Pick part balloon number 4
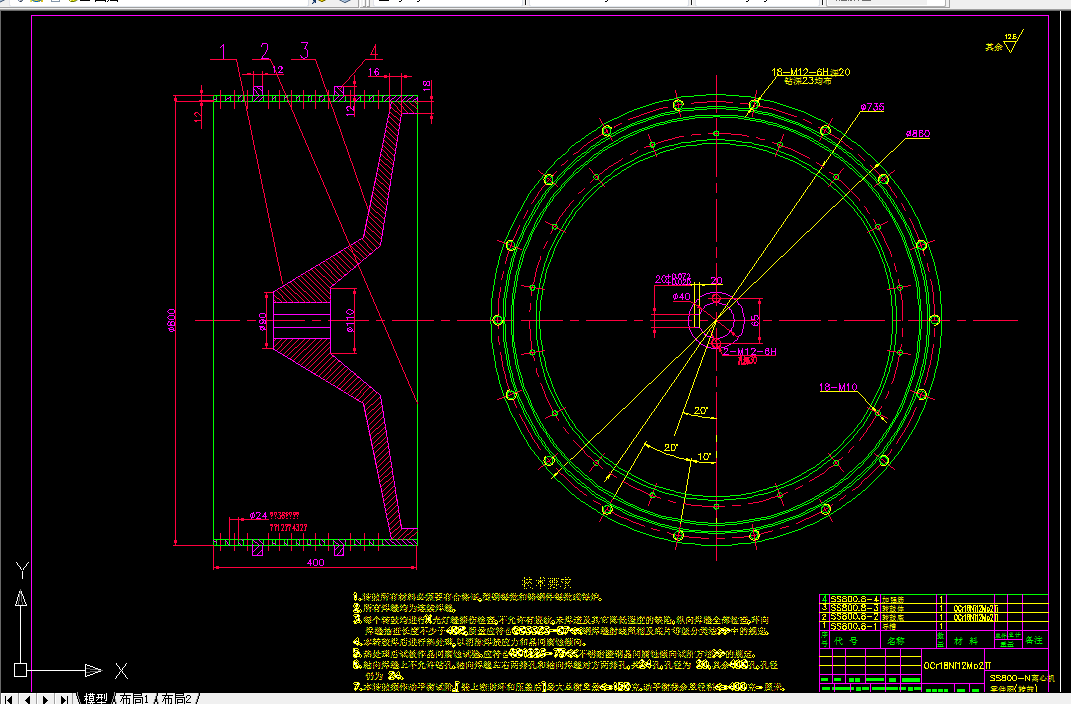The image size is (1071, 704). click(374, 52)
